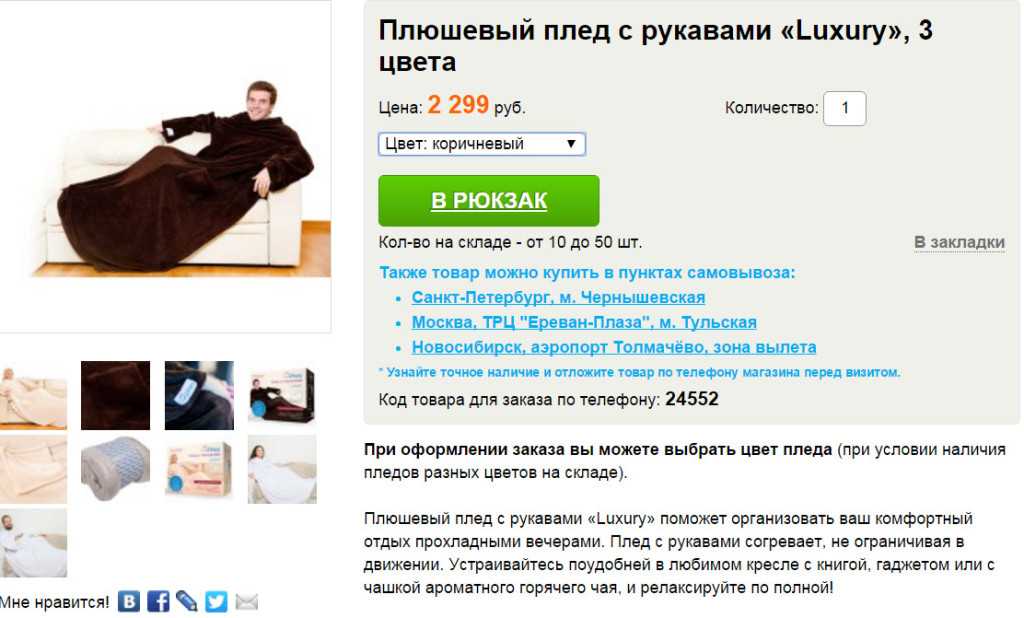Share the product on Facebook
The height and width of the screenshot is (618, 1024).
coord(157,601)
